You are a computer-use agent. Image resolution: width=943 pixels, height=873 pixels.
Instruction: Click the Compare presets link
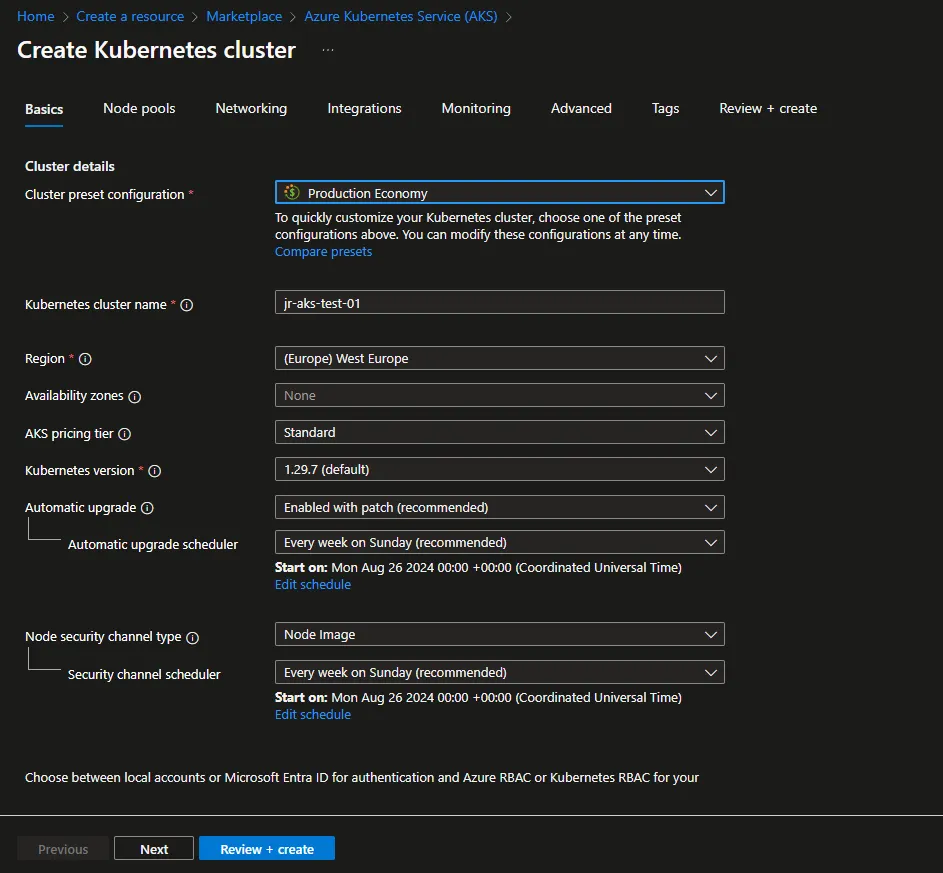click(x=323, y=251)
